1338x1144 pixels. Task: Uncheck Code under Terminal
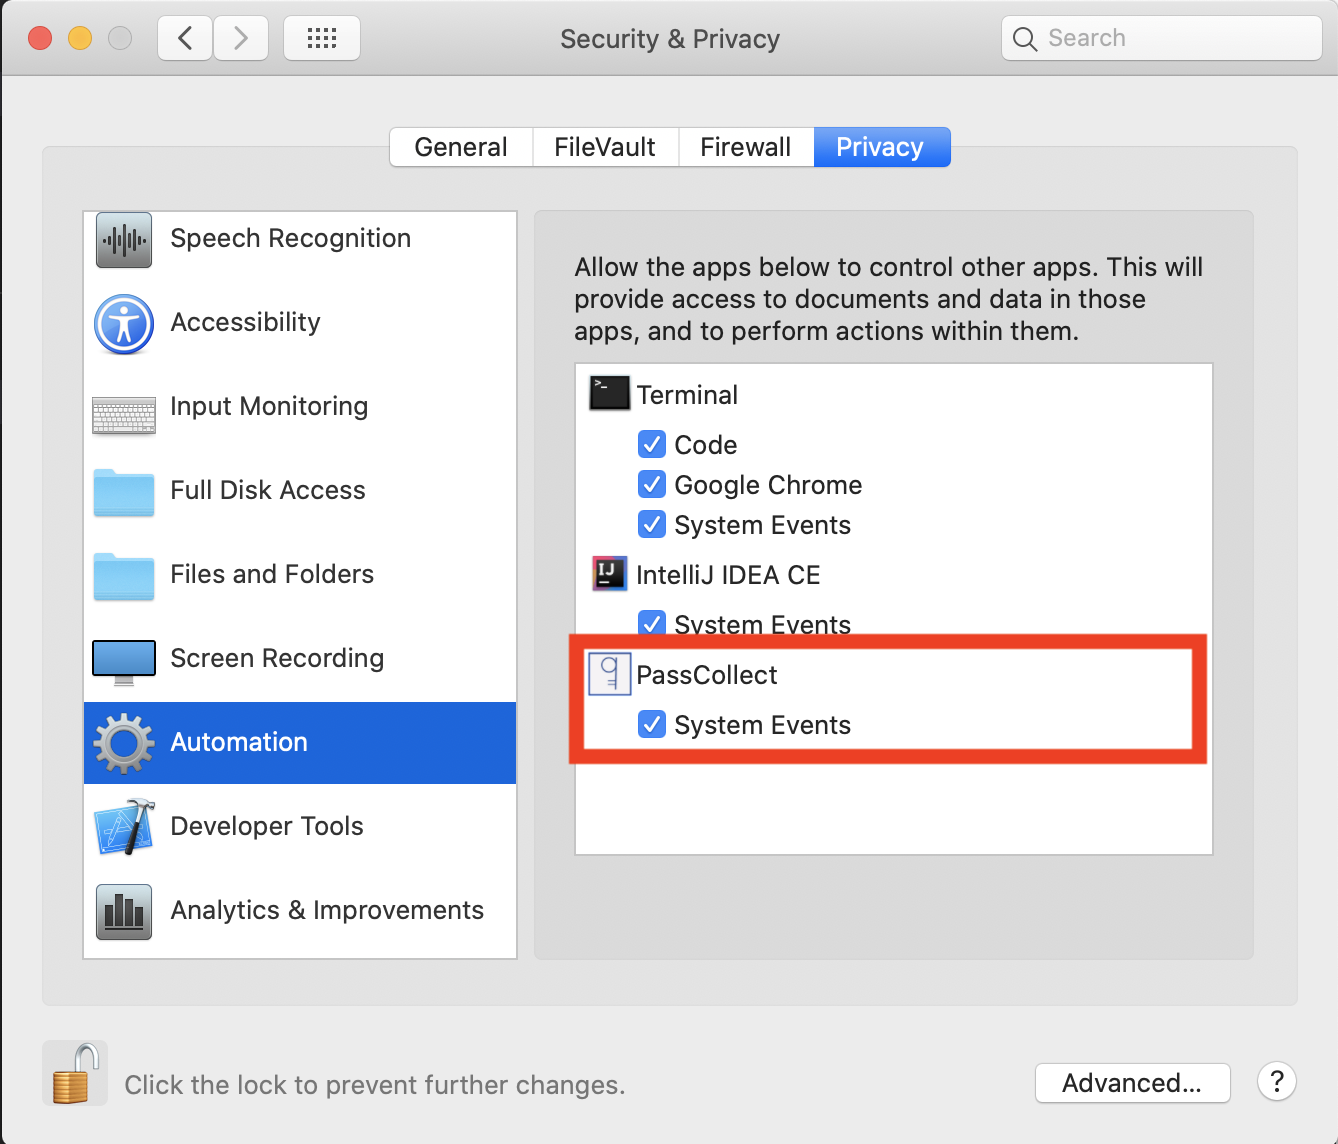[652, 444]
